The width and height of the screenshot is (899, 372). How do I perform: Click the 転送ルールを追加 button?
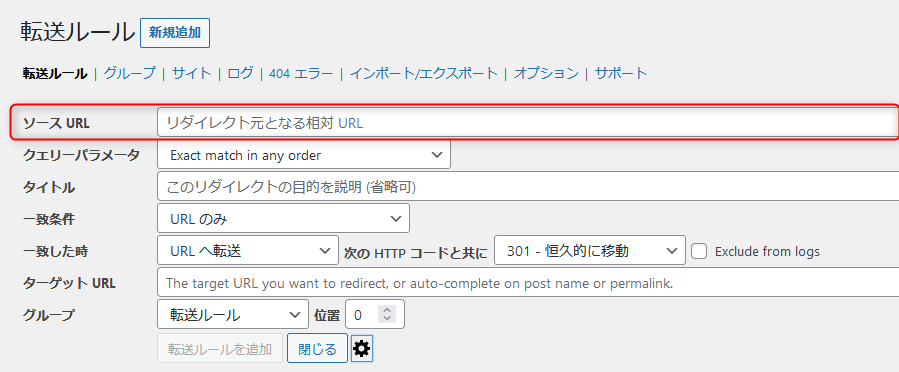coord(220,348)
